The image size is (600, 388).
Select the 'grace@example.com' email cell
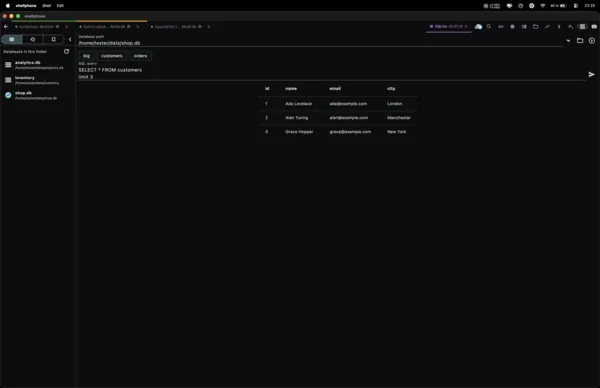tap(350, 132)
